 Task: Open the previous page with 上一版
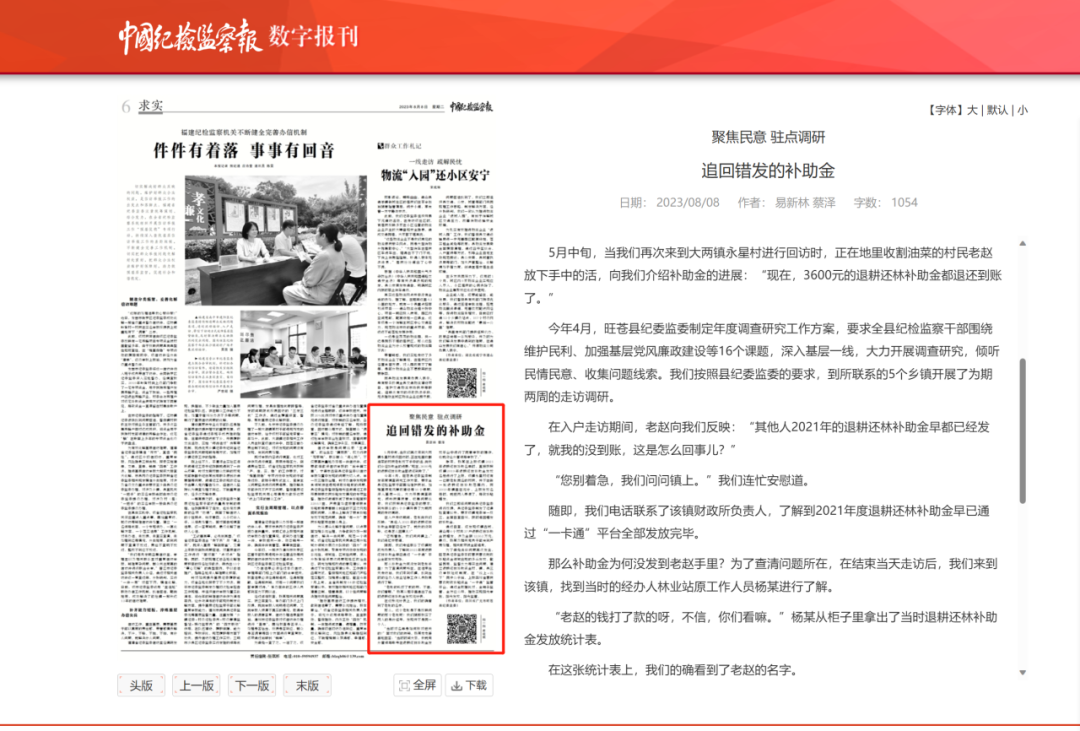197,686
